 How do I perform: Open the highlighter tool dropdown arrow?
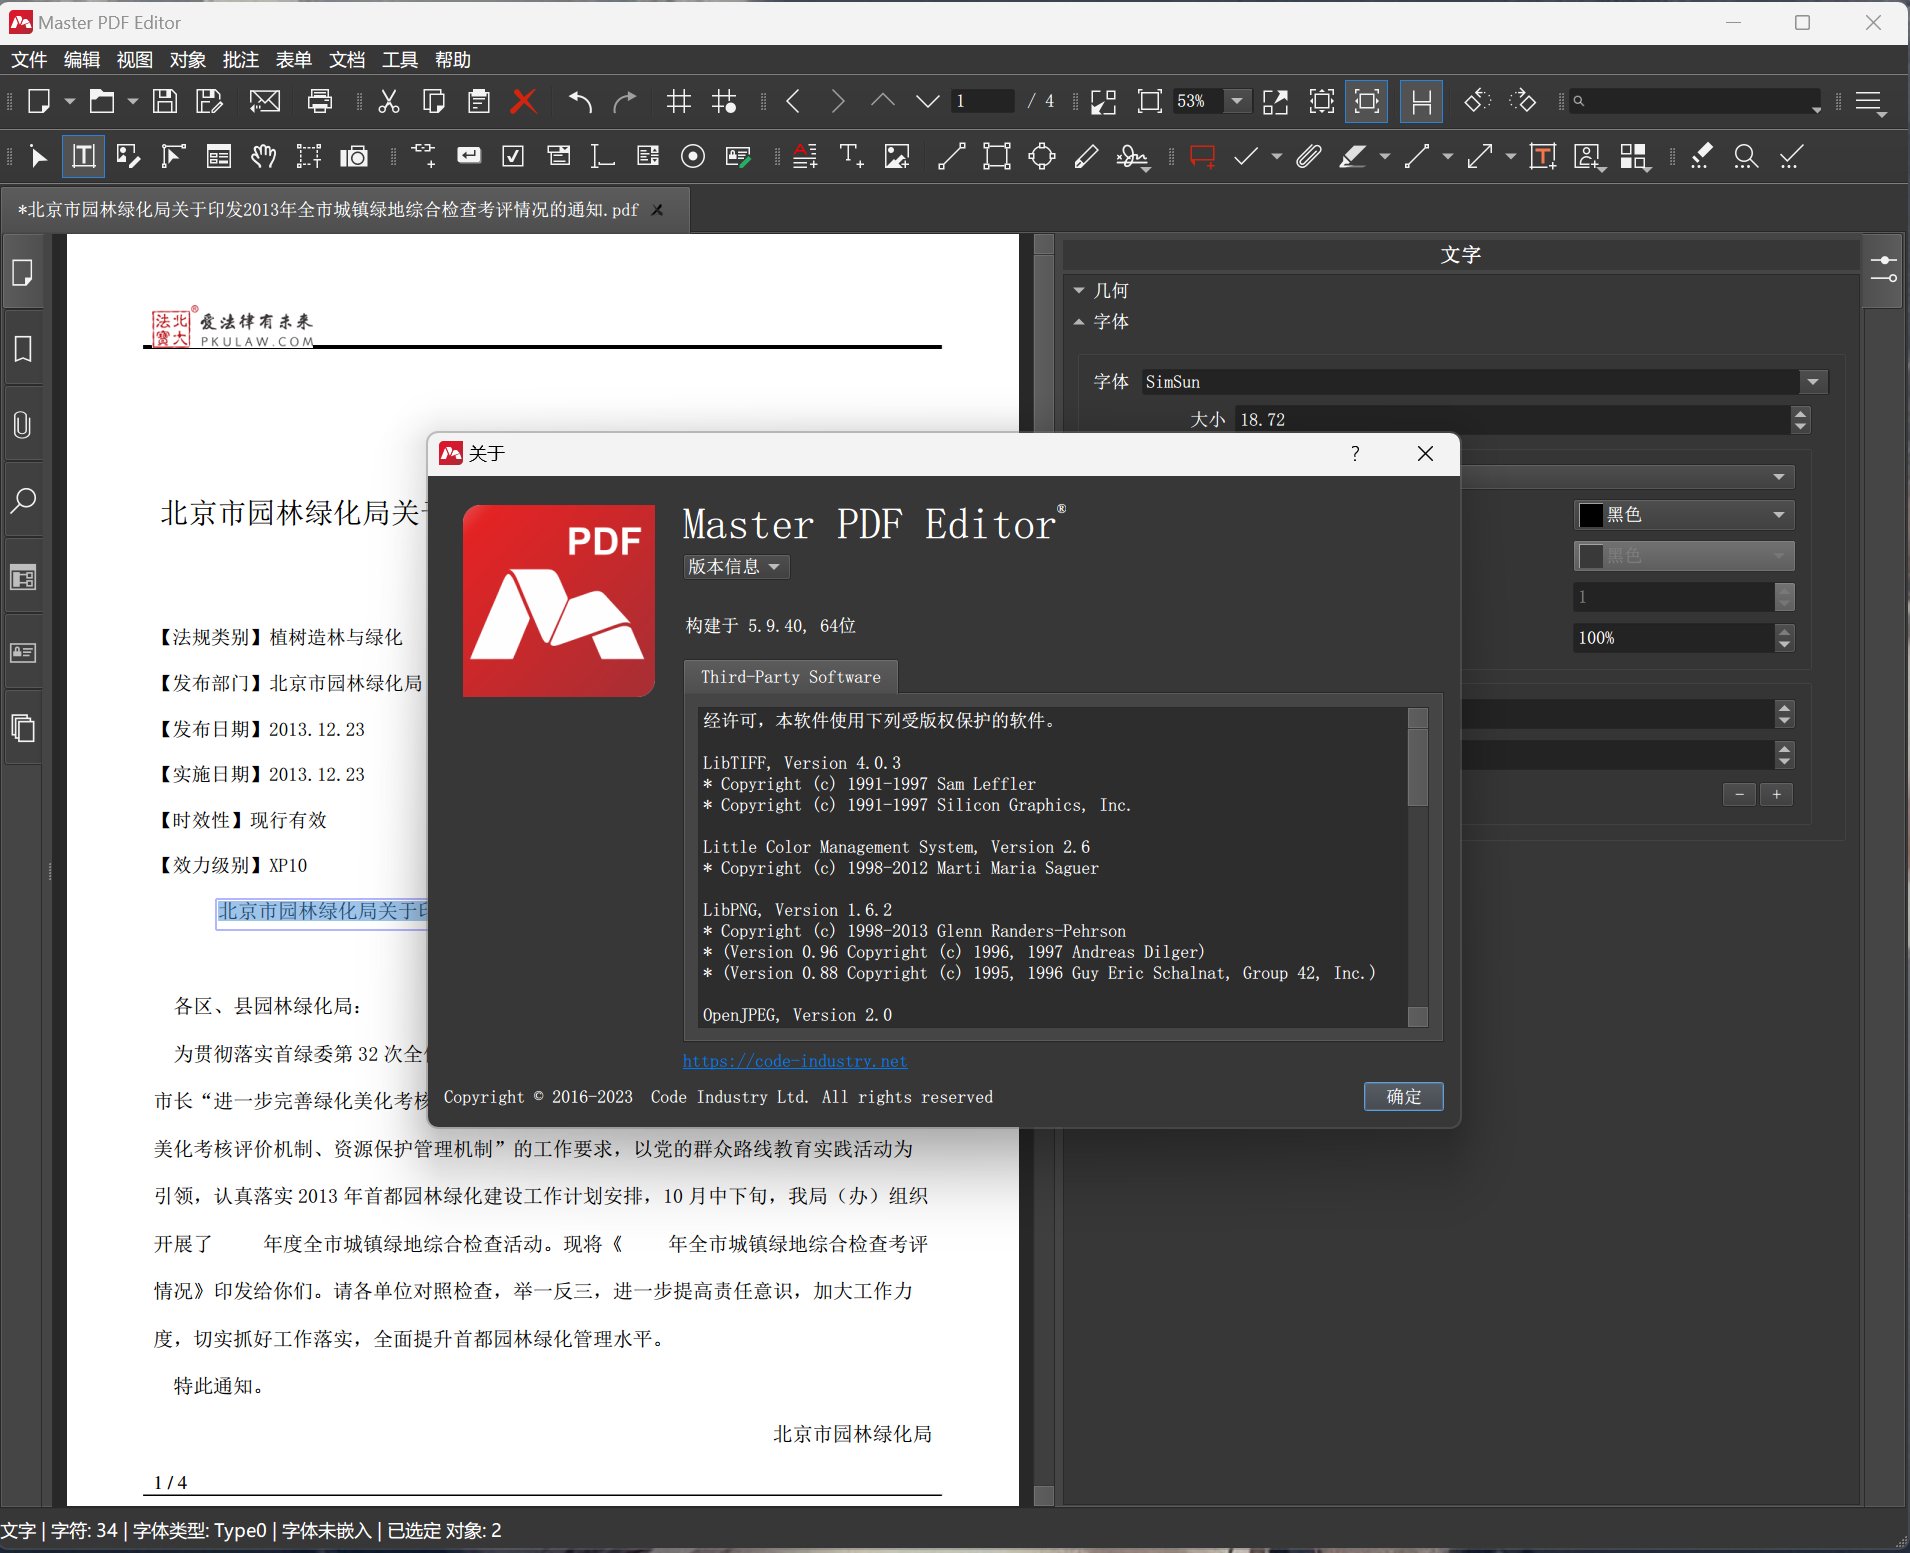pyautogui.click(x=1385, y=156)
